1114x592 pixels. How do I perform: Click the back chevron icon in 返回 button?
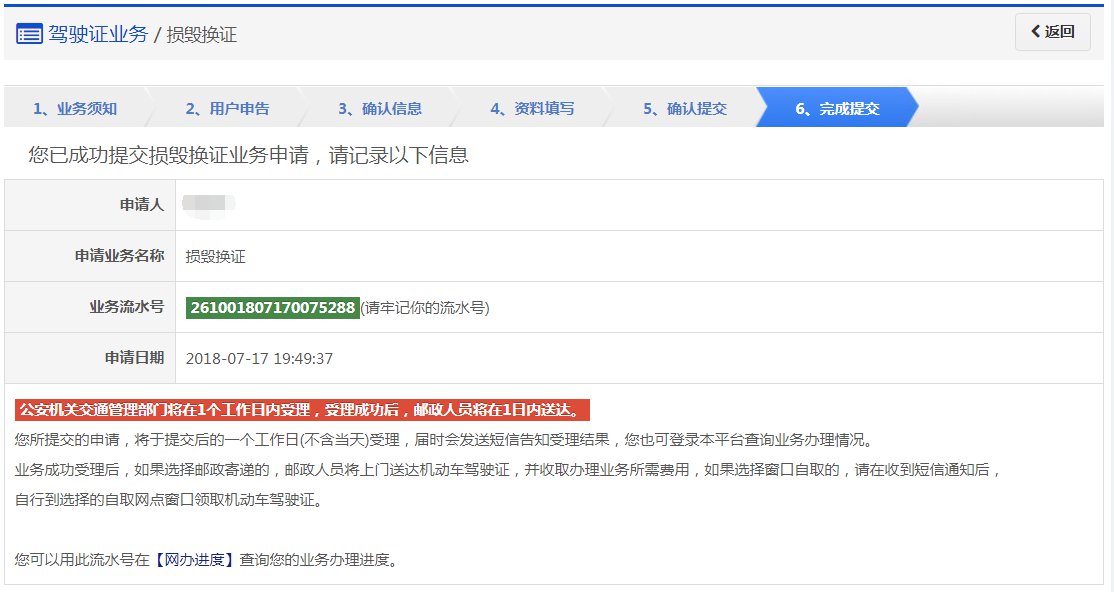coord(1036,32)
